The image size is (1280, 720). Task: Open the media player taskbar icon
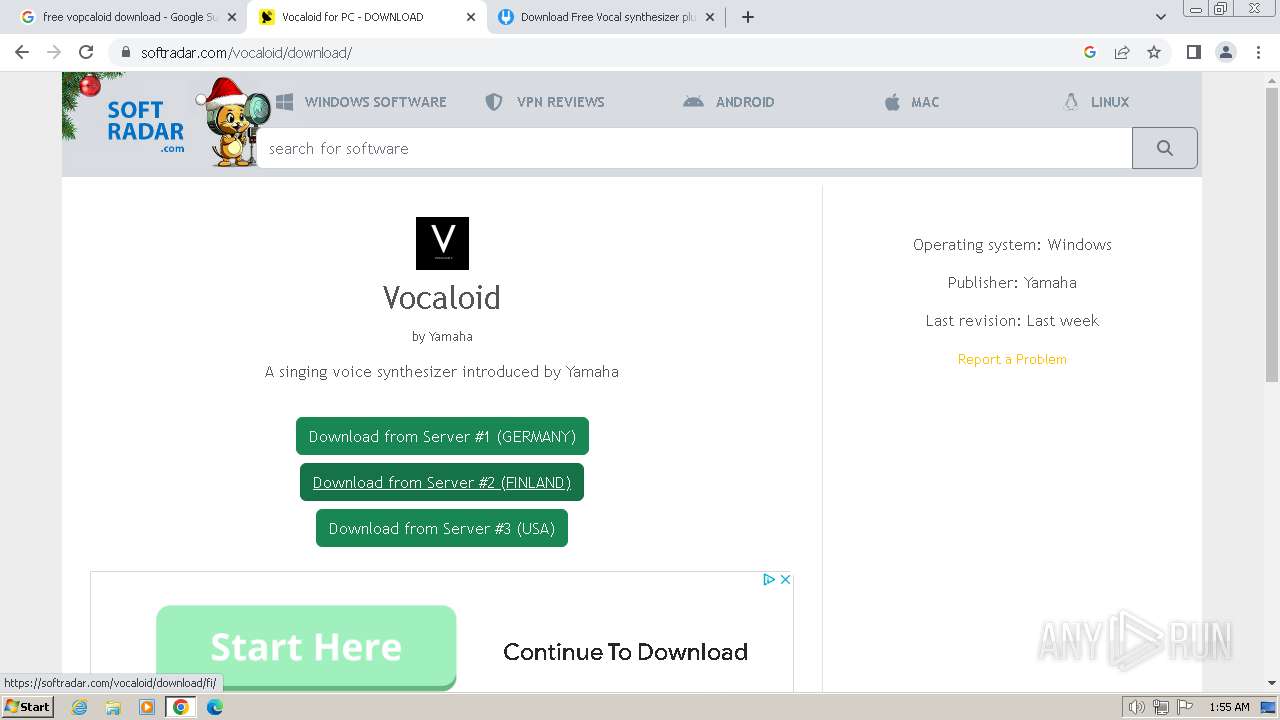[x=147, y=707]
